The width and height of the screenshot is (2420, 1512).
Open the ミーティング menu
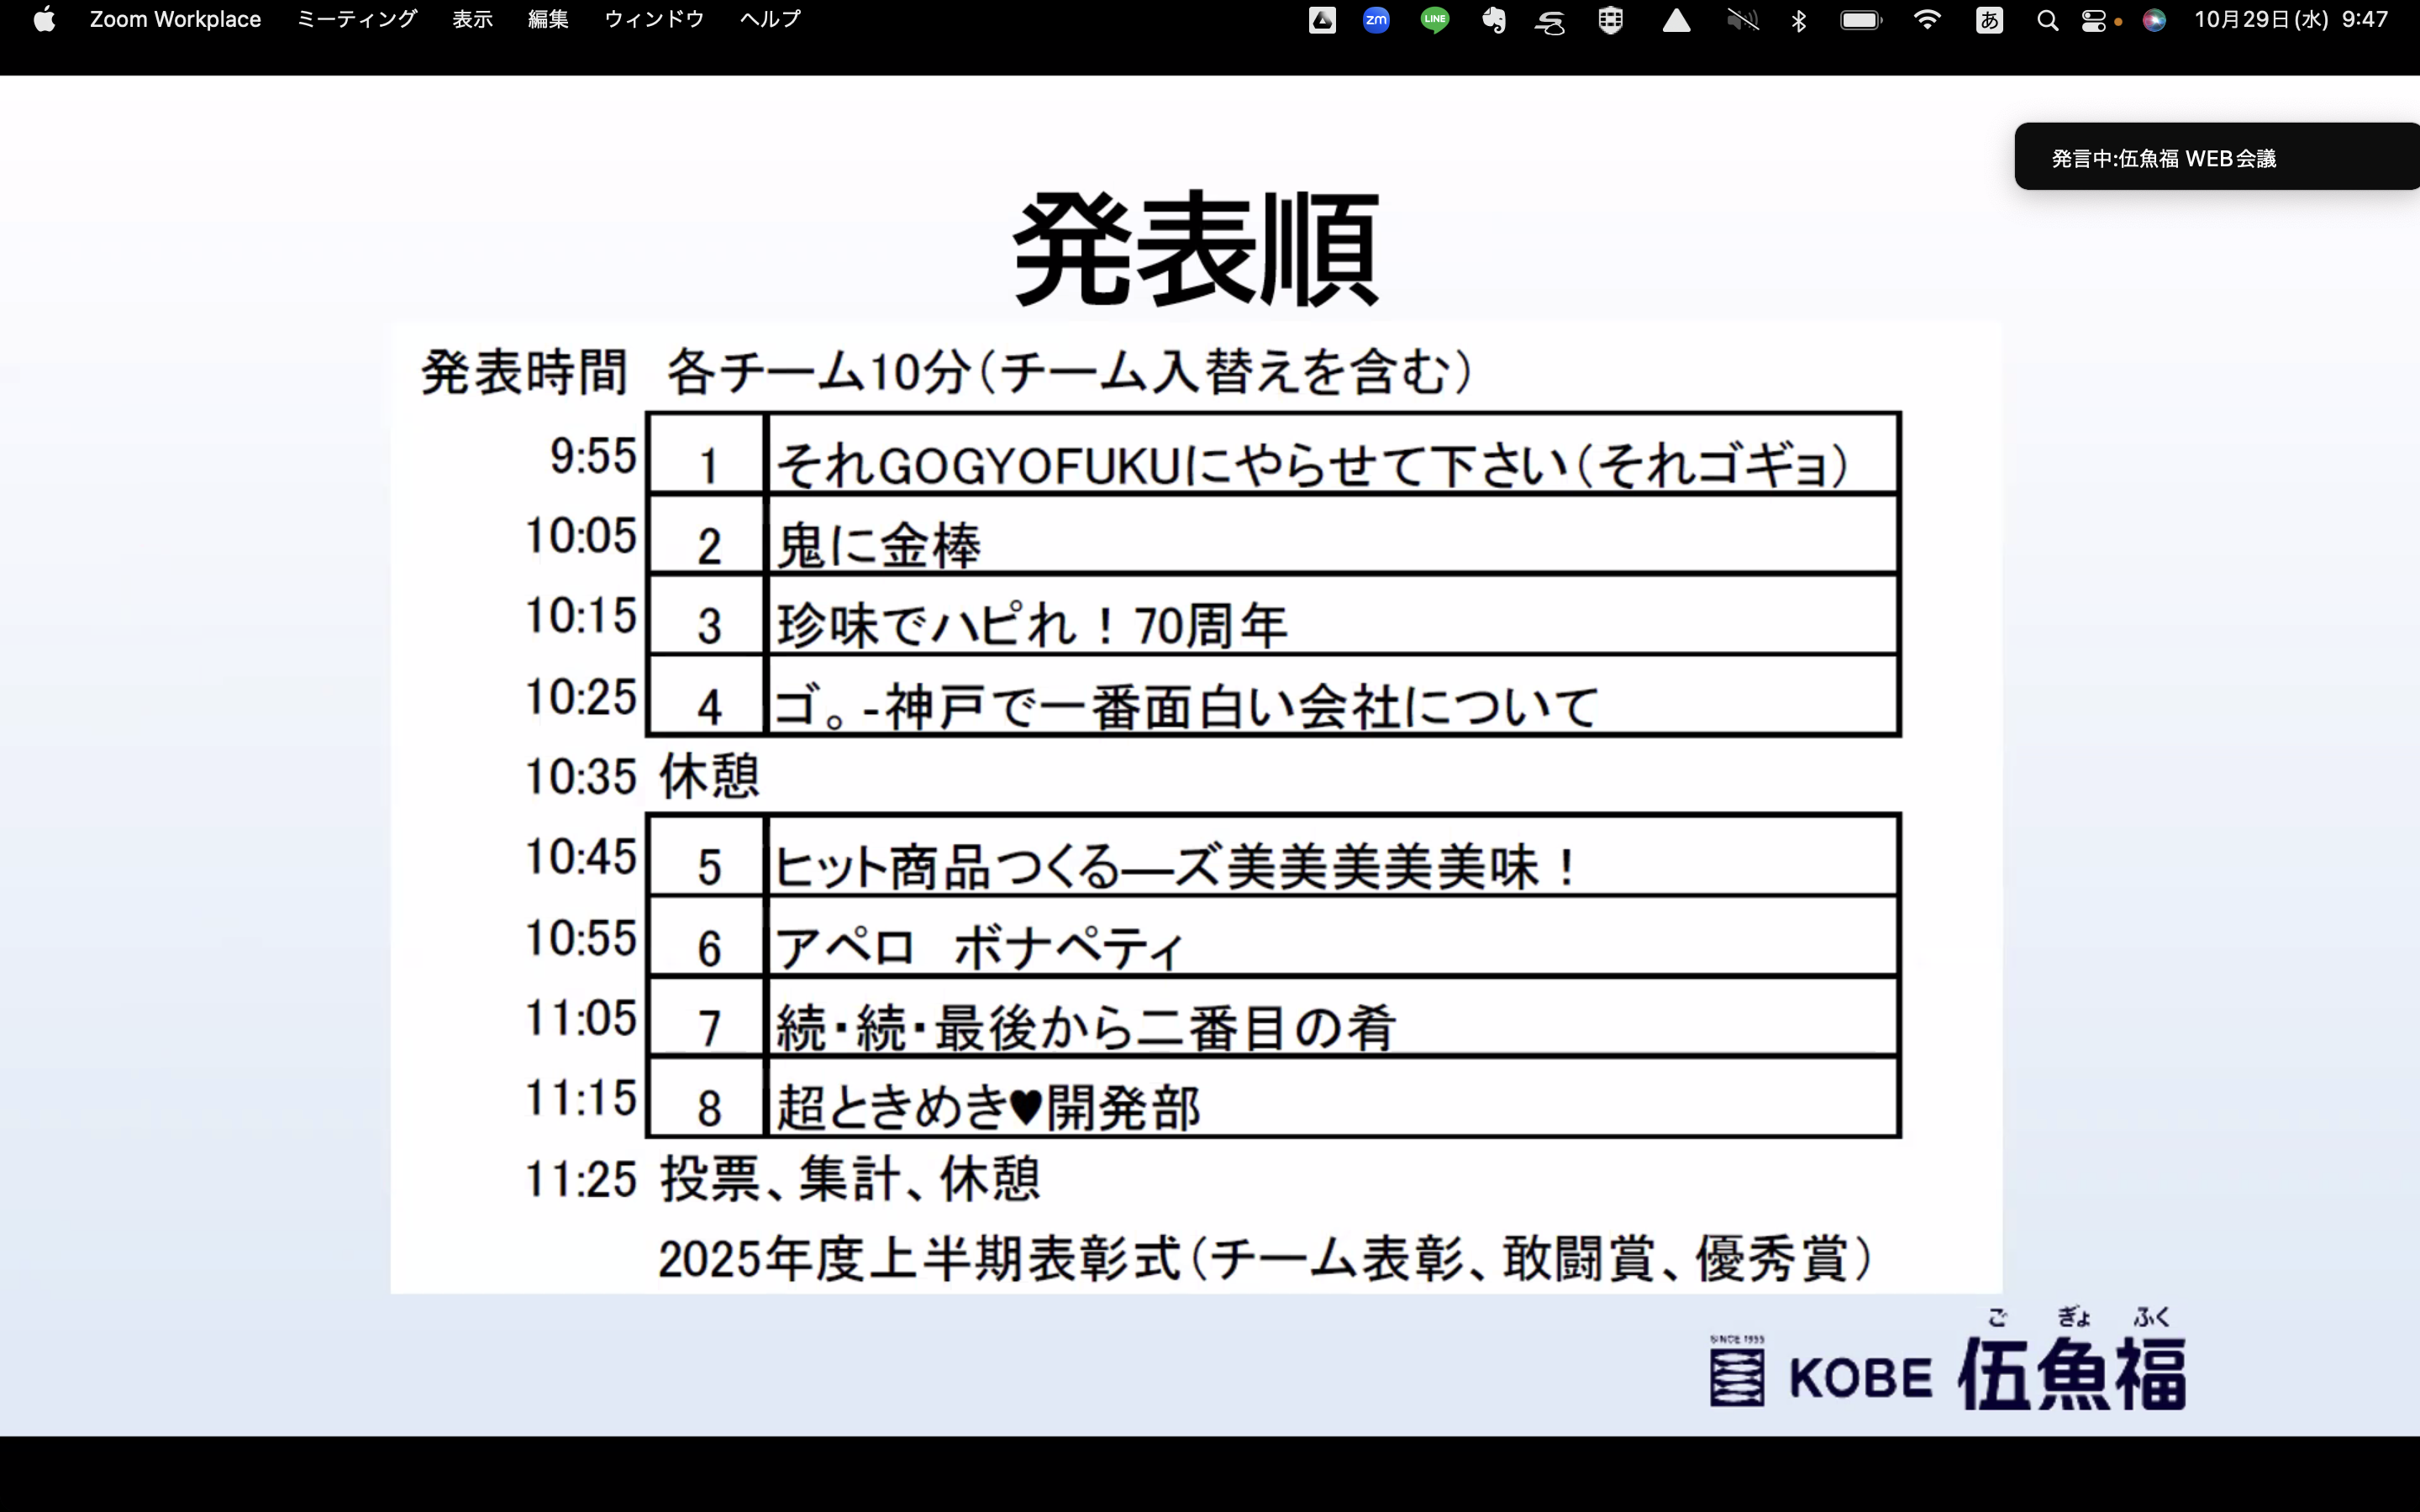(357, 20)
